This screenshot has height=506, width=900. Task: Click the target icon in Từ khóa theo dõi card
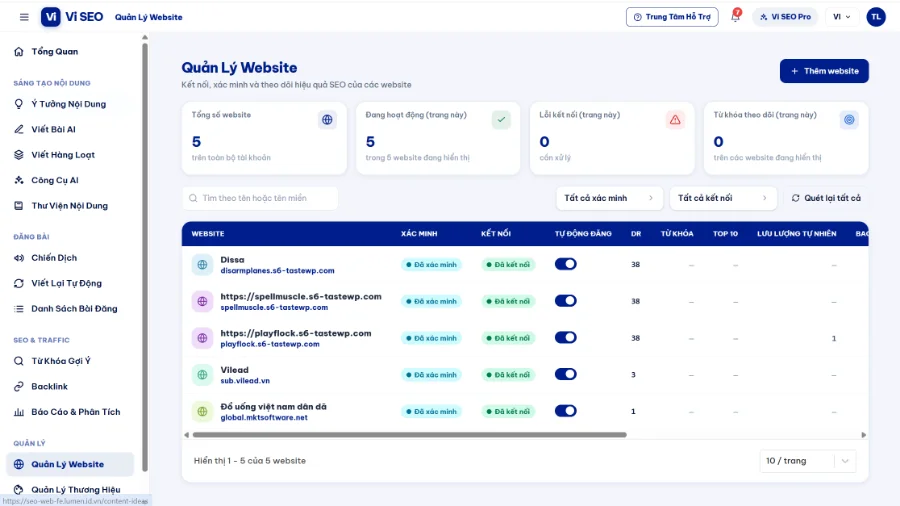(849, 120)
